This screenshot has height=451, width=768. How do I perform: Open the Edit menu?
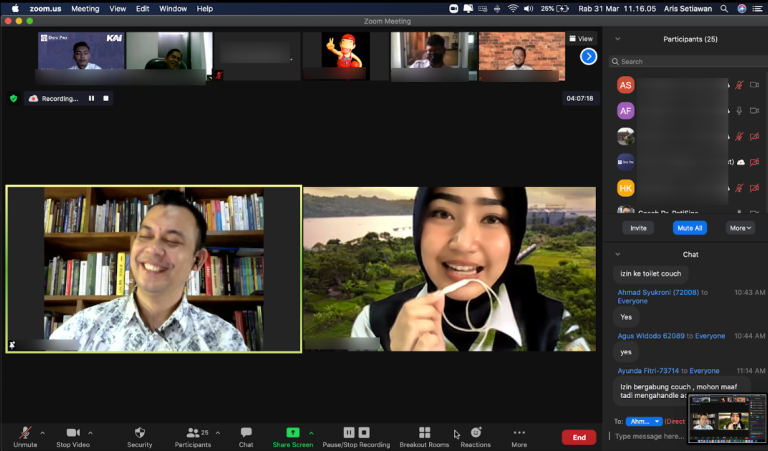point(143,8)
